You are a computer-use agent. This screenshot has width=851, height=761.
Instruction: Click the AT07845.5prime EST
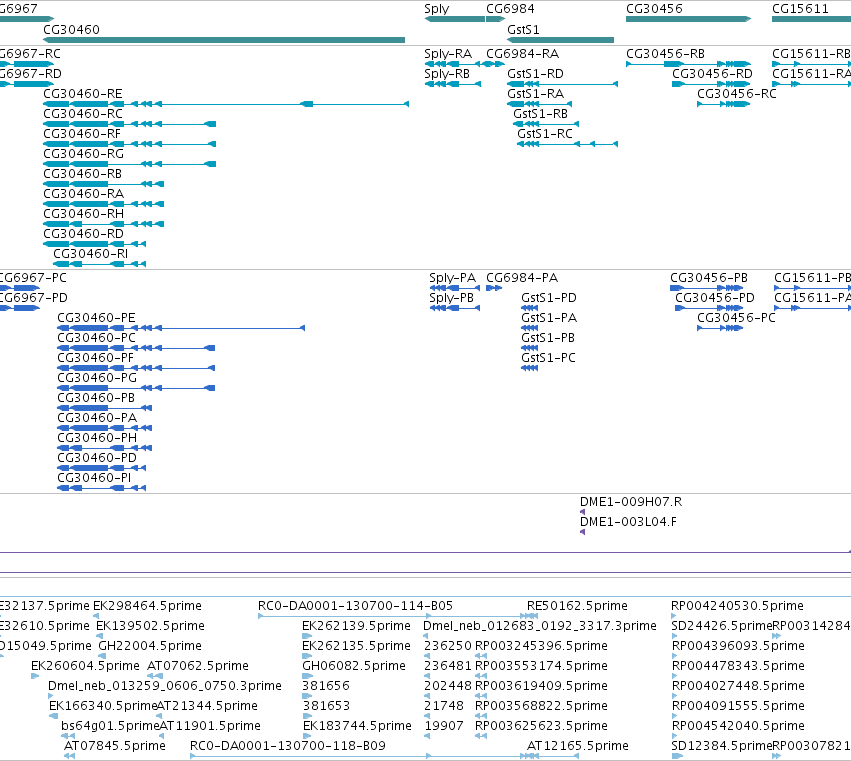pos(115,745)
